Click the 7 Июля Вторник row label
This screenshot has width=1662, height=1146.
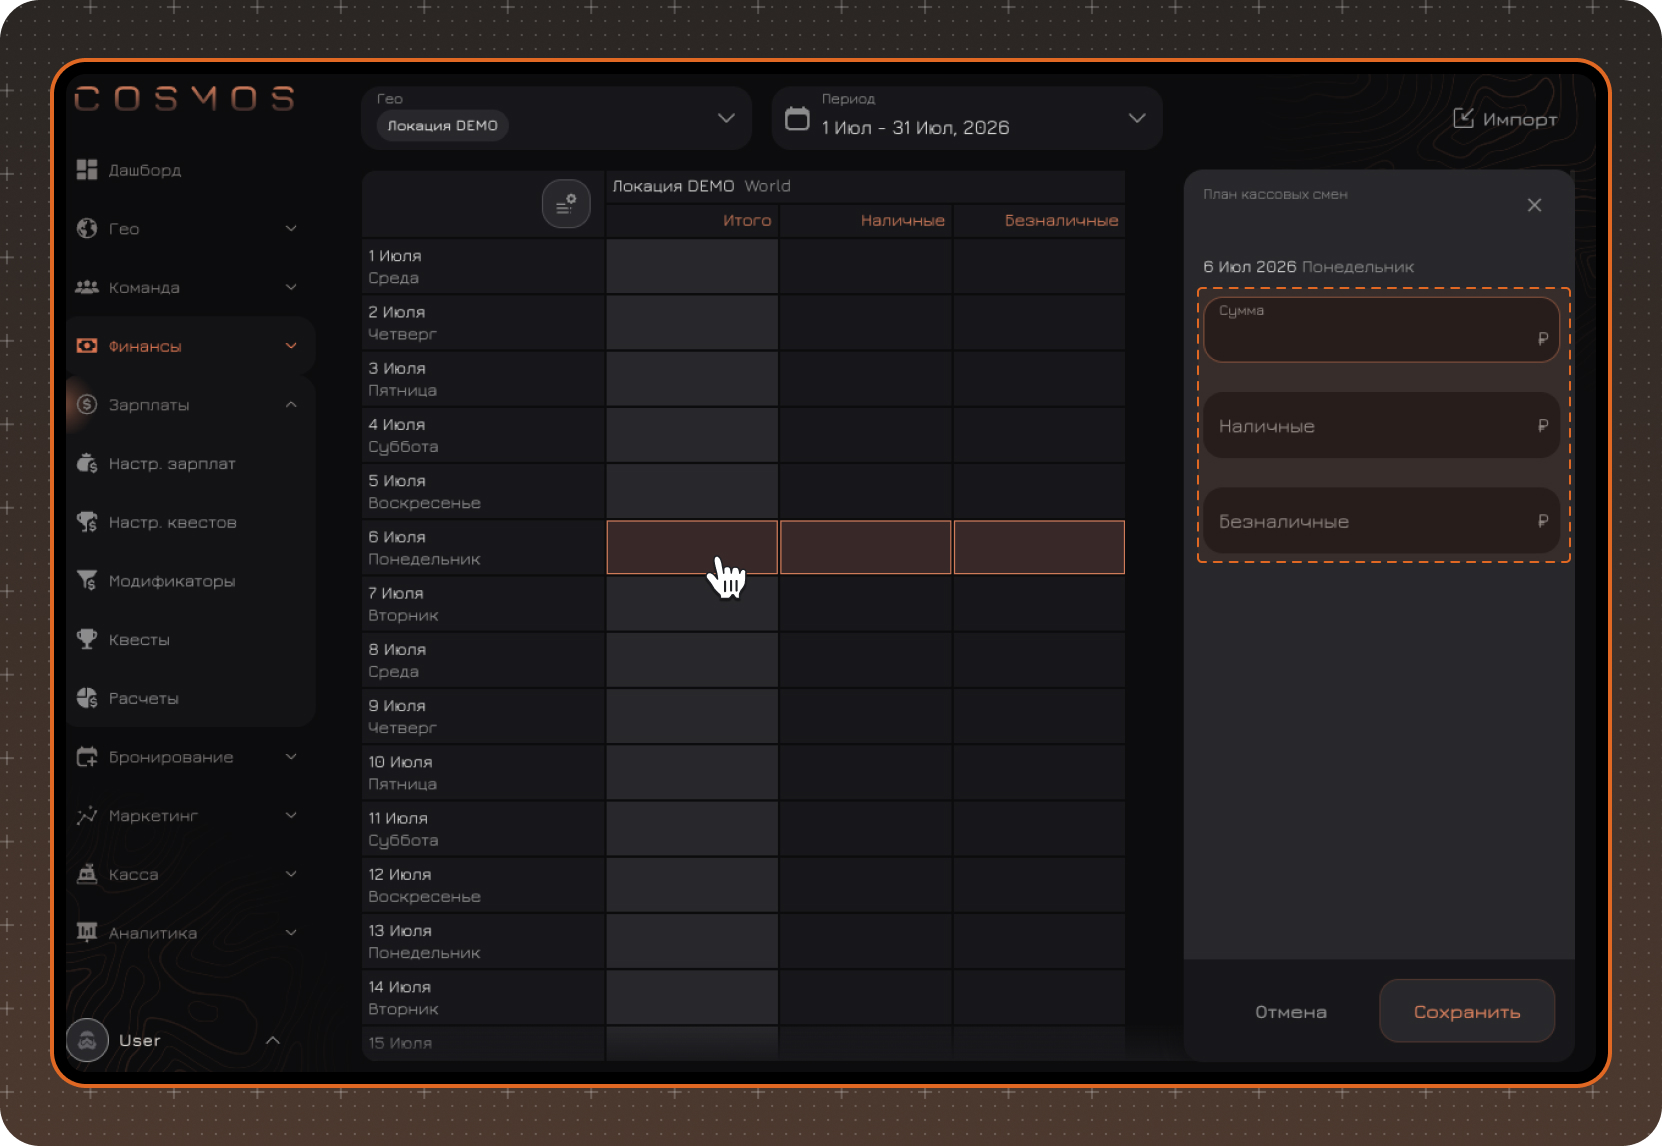click(484, 604)
